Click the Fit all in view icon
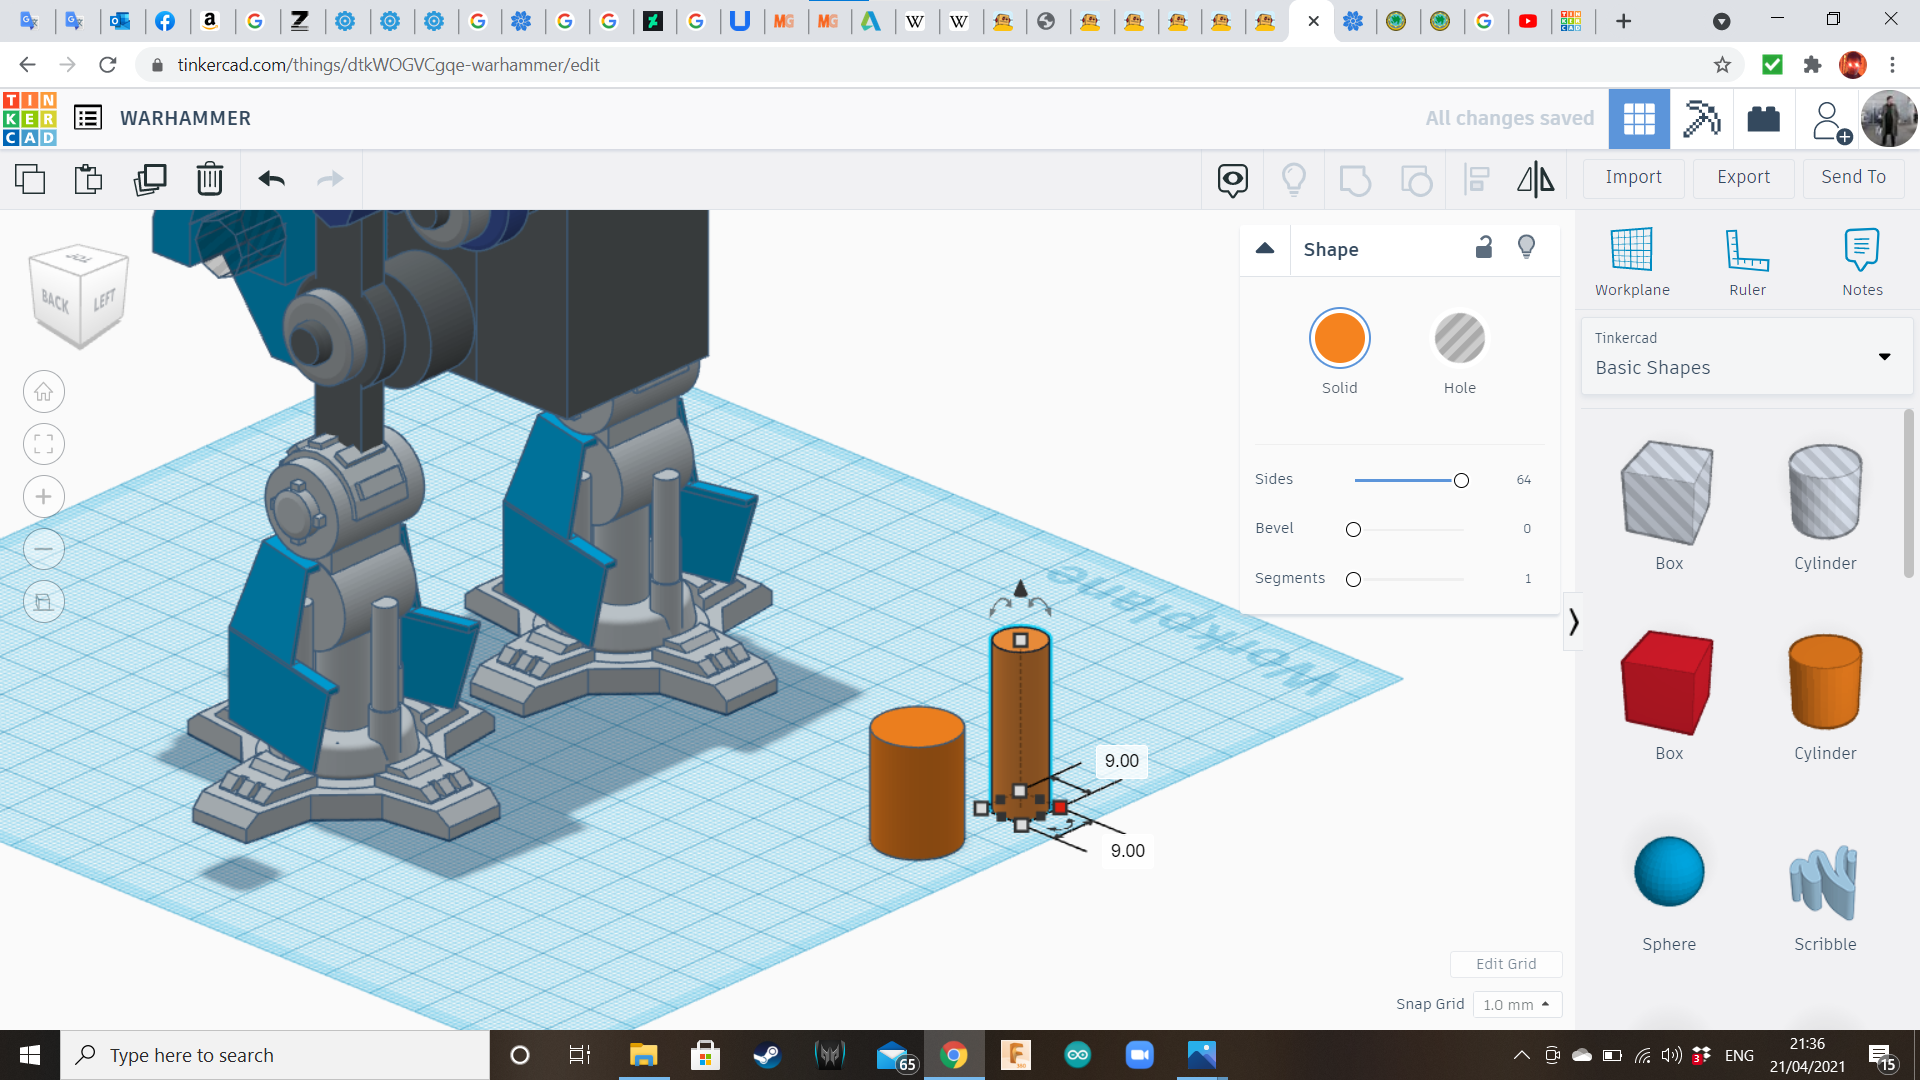This screenshot has width=1920, height=1080. (x=44, y=444)
